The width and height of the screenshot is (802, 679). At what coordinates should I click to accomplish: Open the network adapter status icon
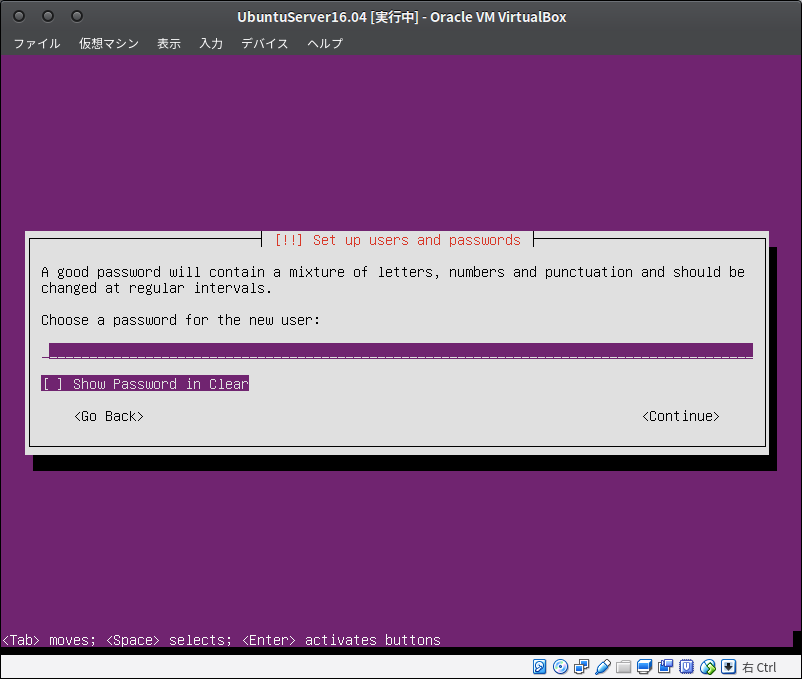[582, 667]
